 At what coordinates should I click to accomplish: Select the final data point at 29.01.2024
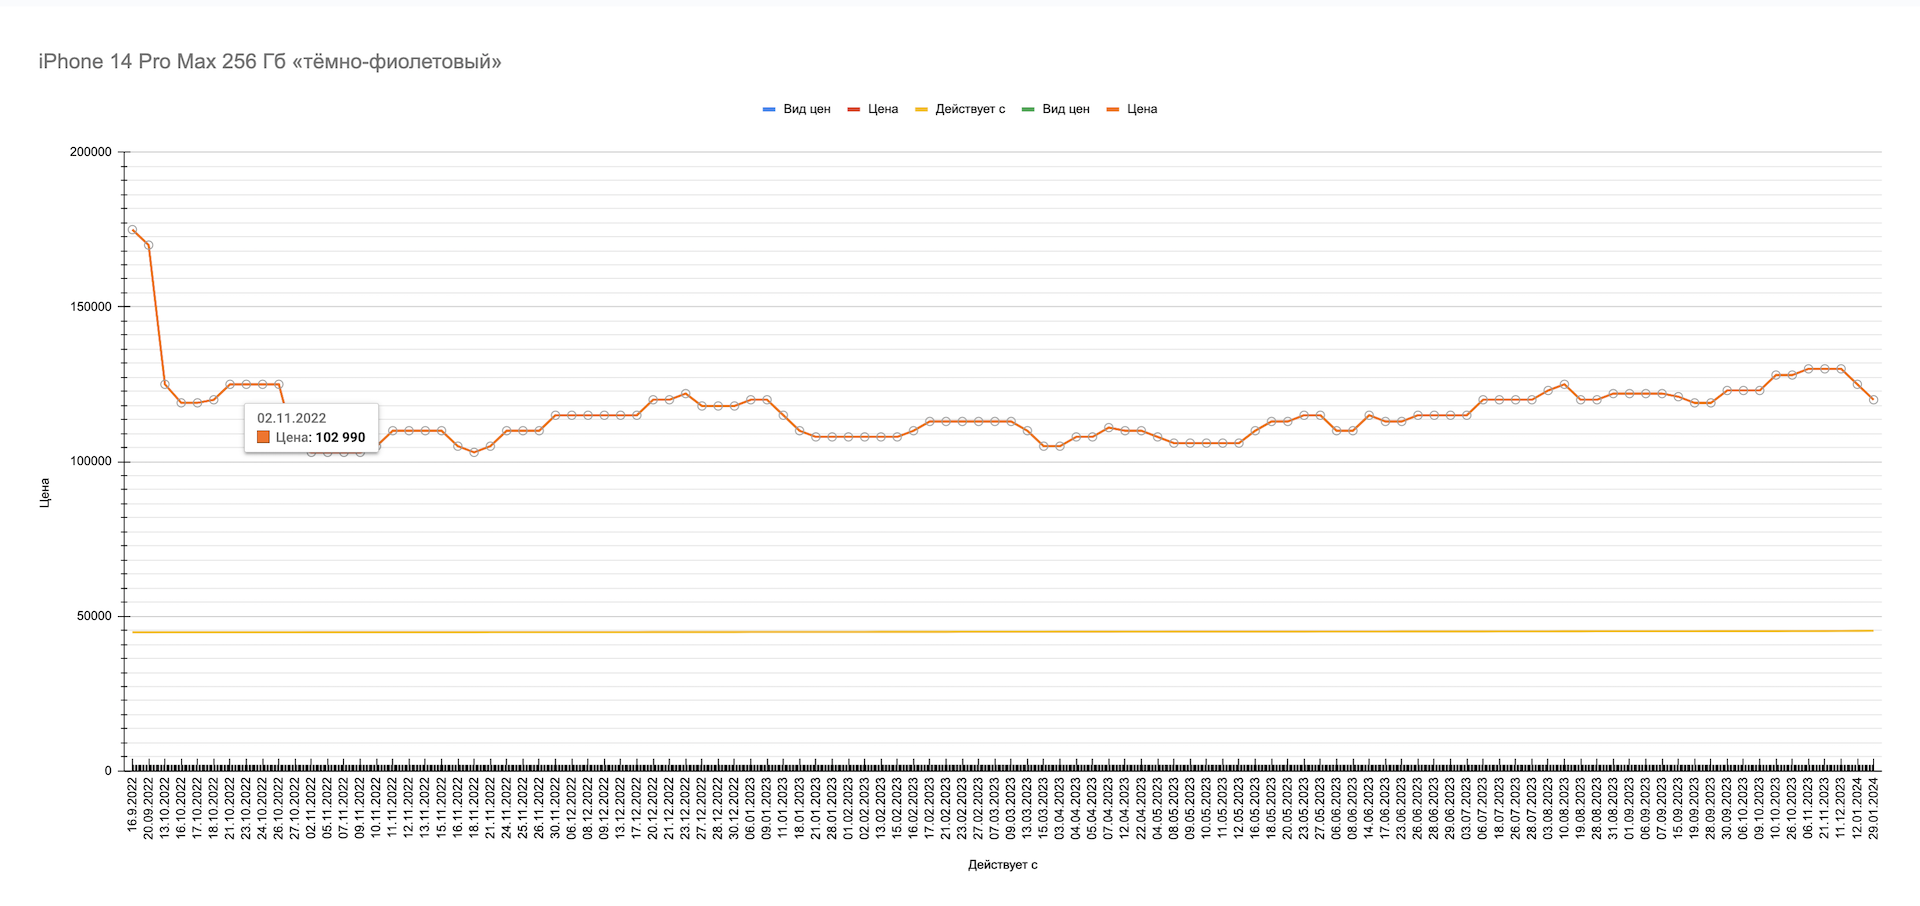1873,400
